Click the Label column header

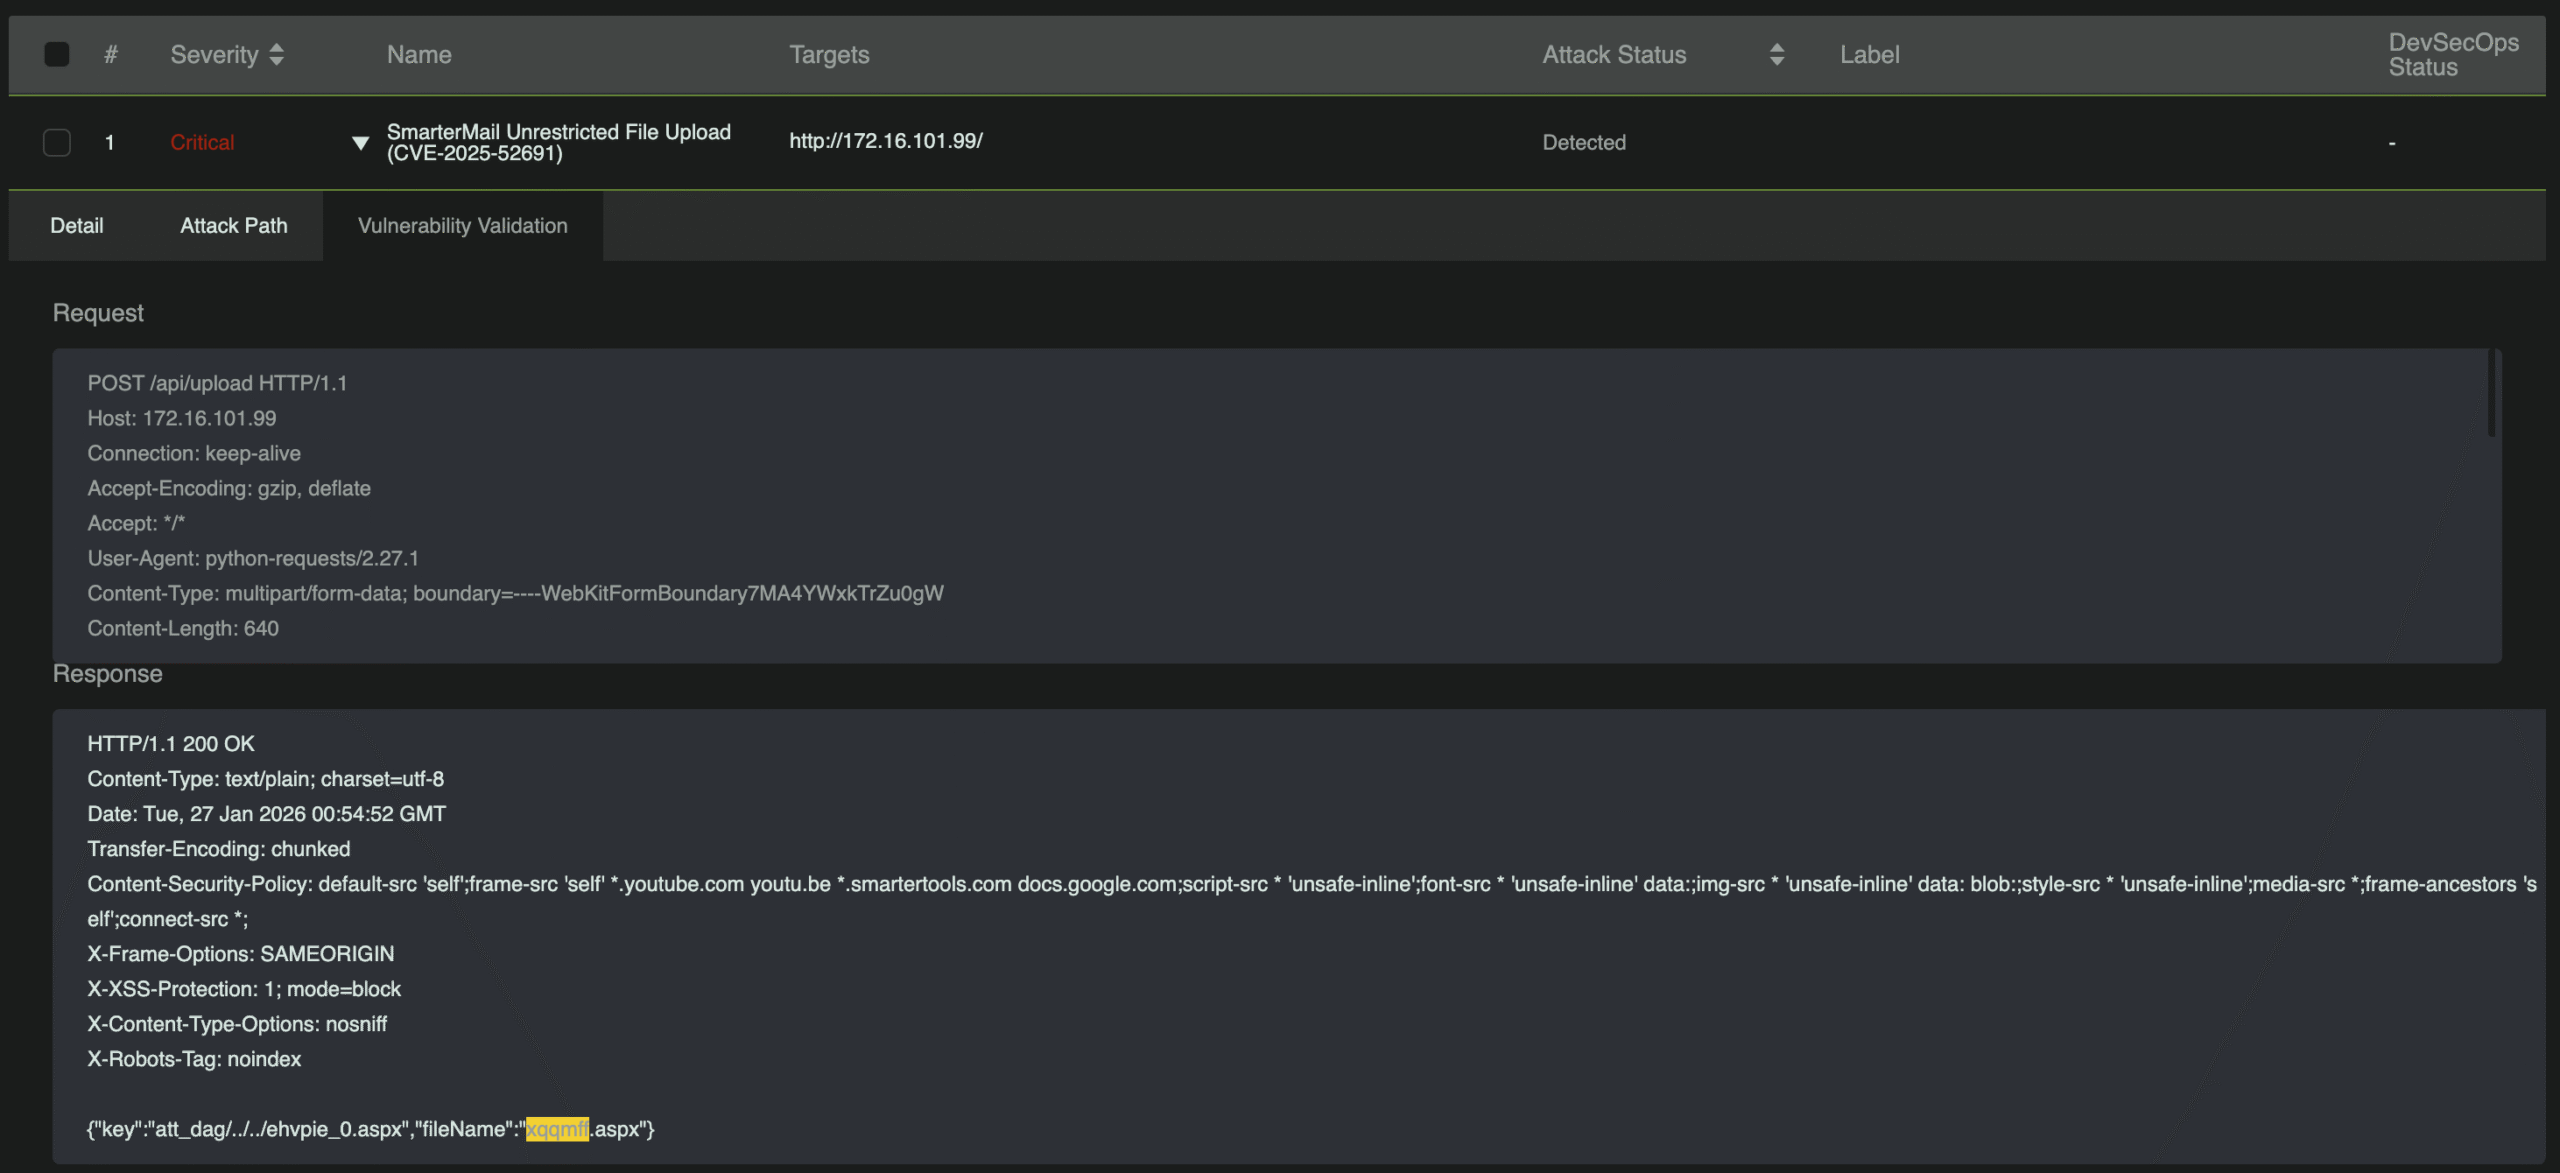[x=1869, y=55]
